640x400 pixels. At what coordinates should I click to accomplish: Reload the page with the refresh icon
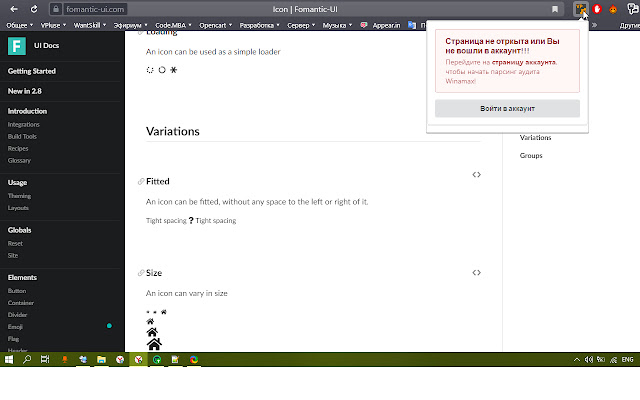[x=34, y=9]
